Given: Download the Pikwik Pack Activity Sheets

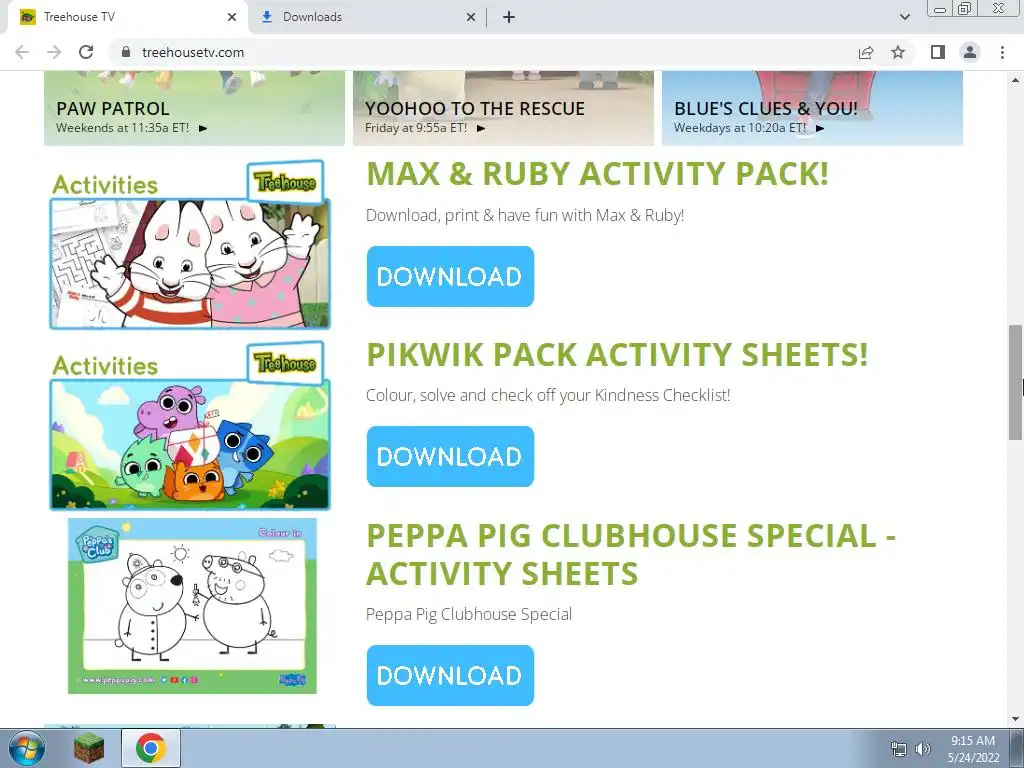Looking at the screenshot, I should [x=450, y=456].
